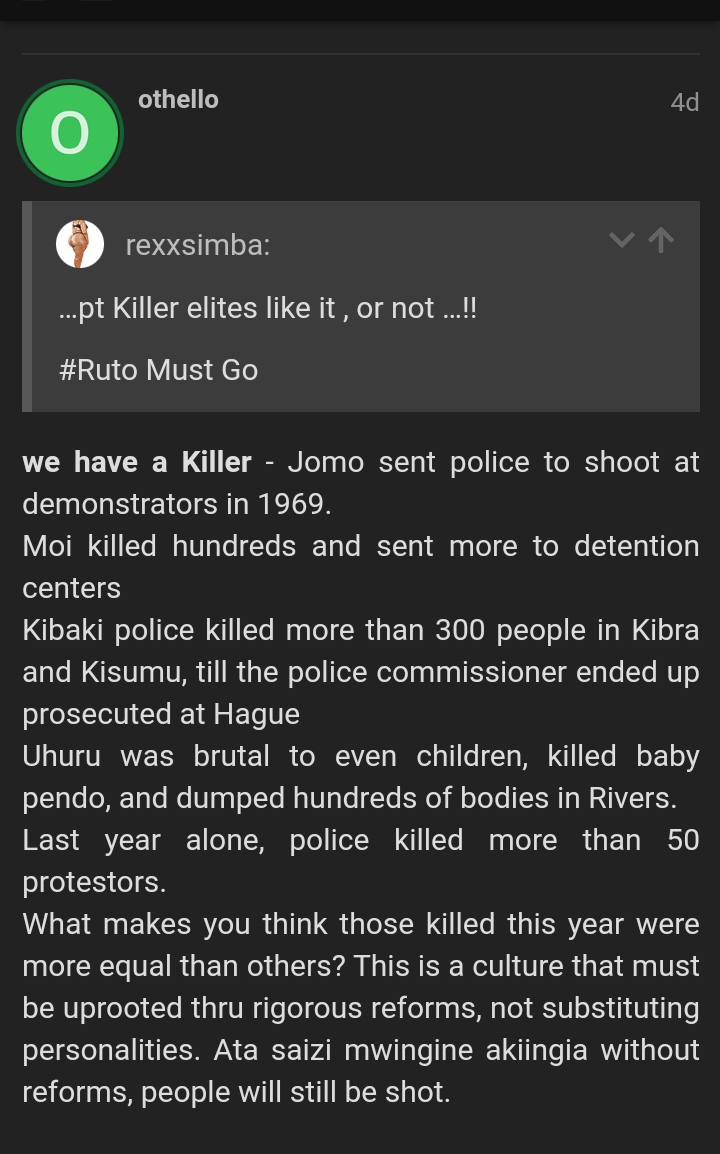Click the line starting "Kibaki police killed"
The width and height of the screenshot is (720, 1154).
click(360, 630)
